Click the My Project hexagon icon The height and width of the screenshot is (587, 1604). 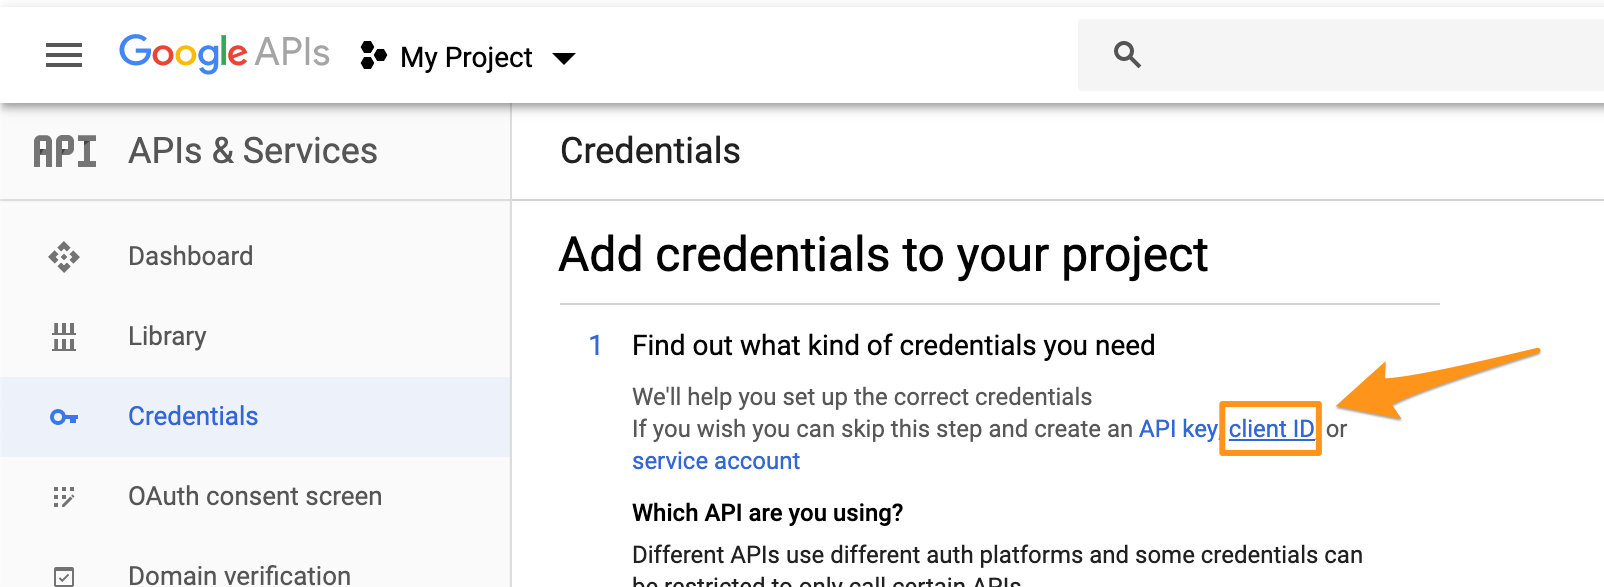[x=373, y=56]
